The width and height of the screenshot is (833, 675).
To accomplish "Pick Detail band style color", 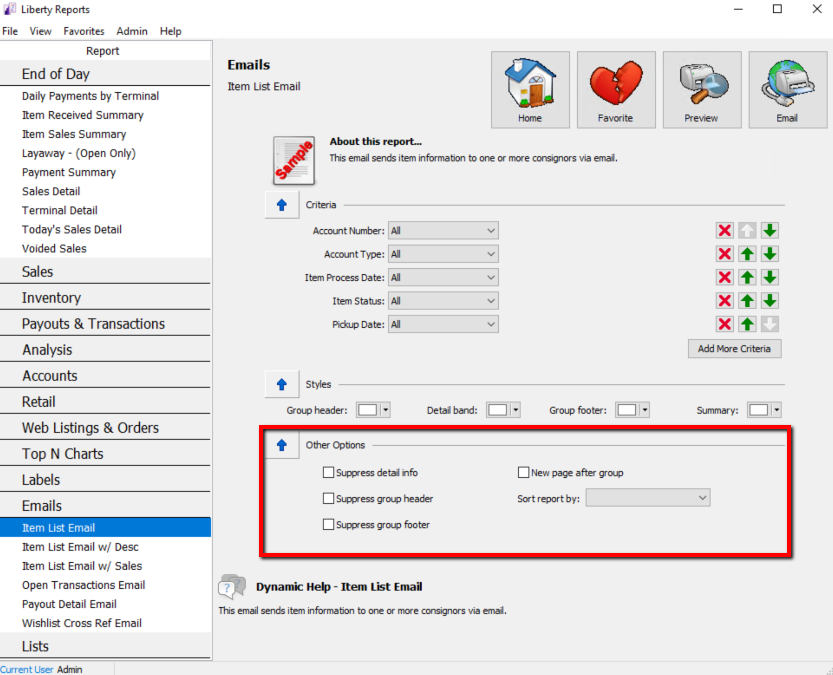I will [x=503, y=410].
